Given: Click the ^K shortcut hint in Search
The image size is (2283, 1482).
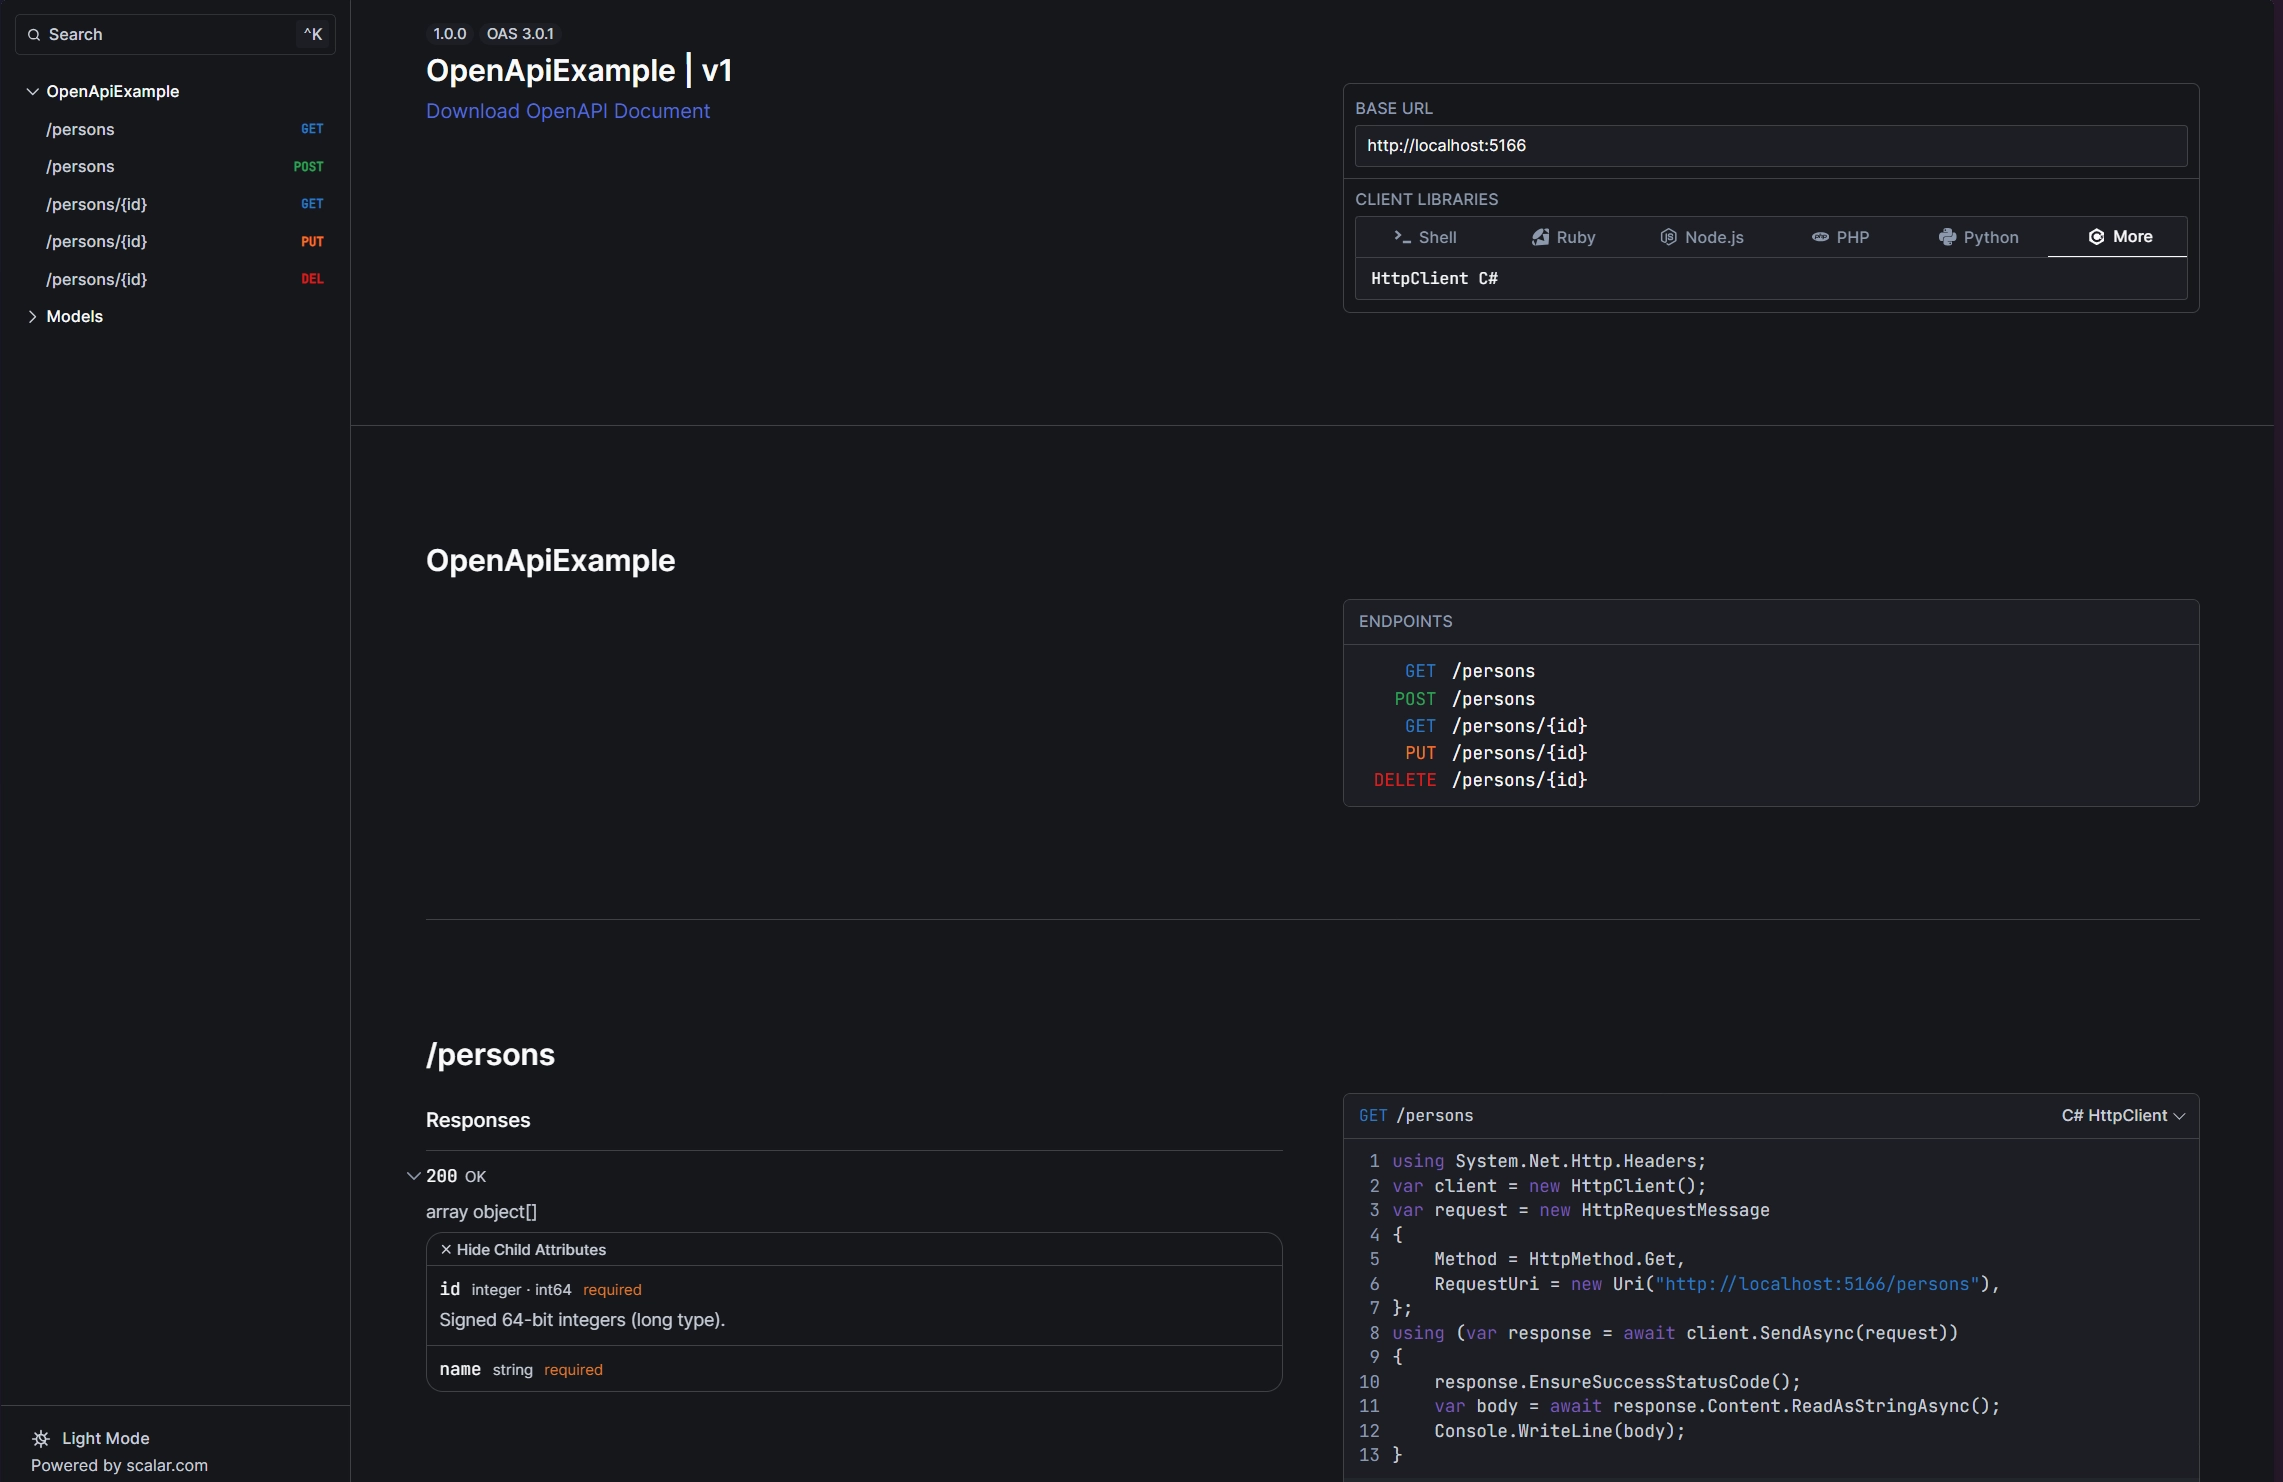Looking at the screenshot, I should 313,35.
